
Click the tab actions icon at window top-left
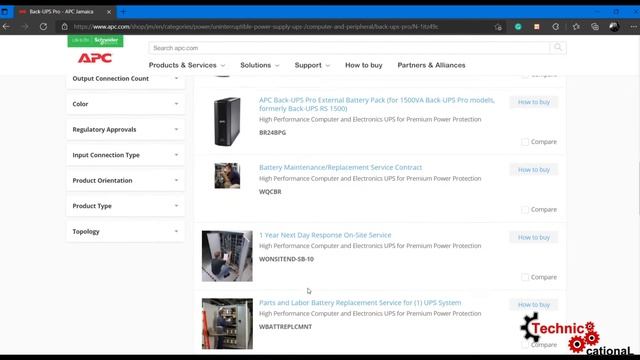[4, 12]
